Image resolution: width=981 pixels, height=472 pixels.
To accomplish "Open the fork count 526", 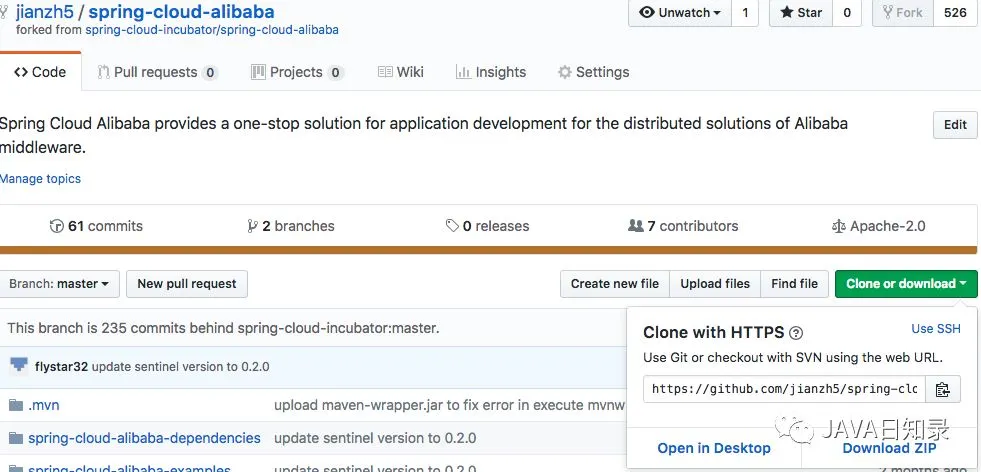I will [955, 13].
